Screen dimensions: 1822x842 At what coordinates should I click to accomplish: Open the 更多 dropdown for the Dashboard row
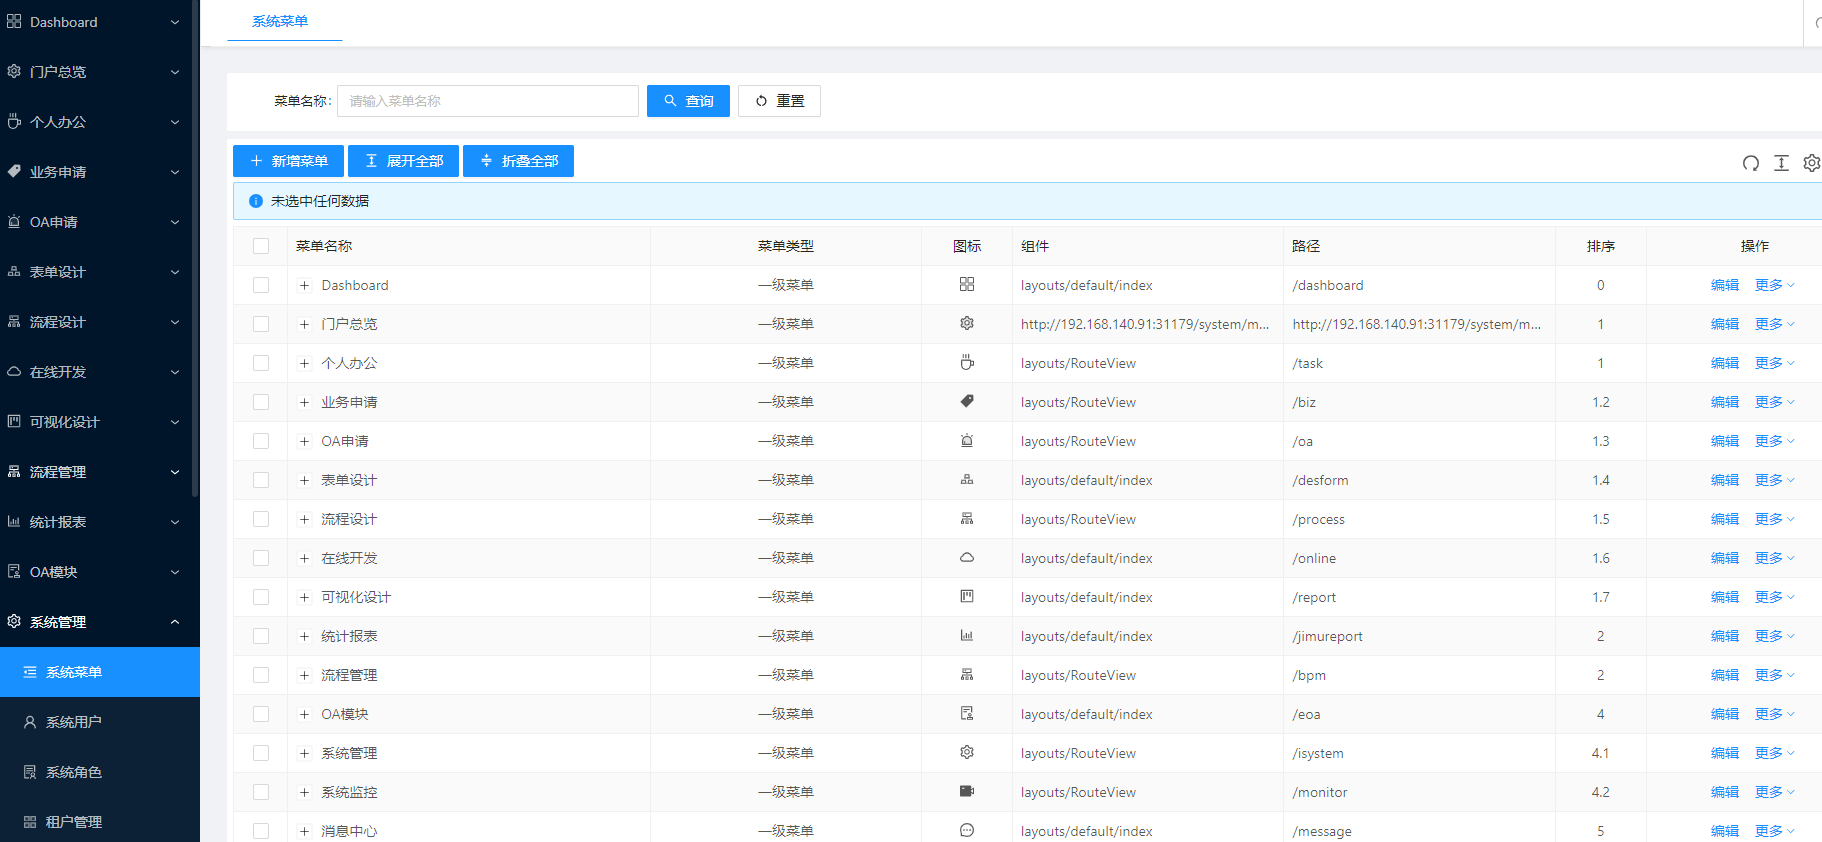click(x=1775, y=285)
